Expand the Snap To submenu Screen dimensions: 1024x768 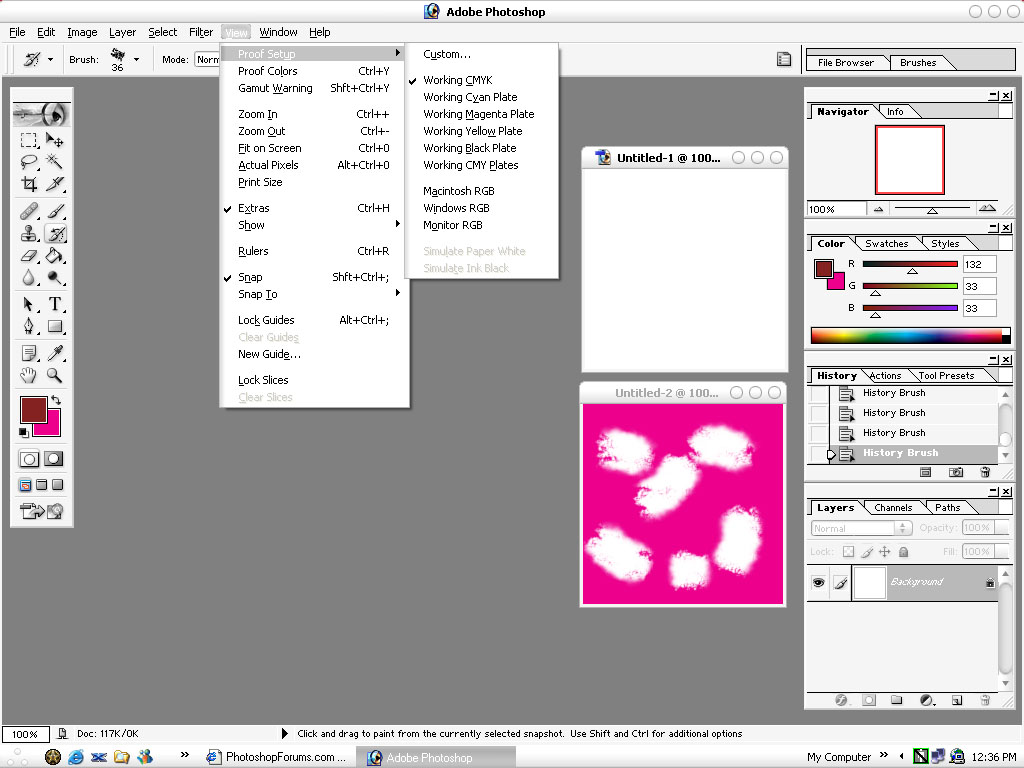[x=257, y=294]
